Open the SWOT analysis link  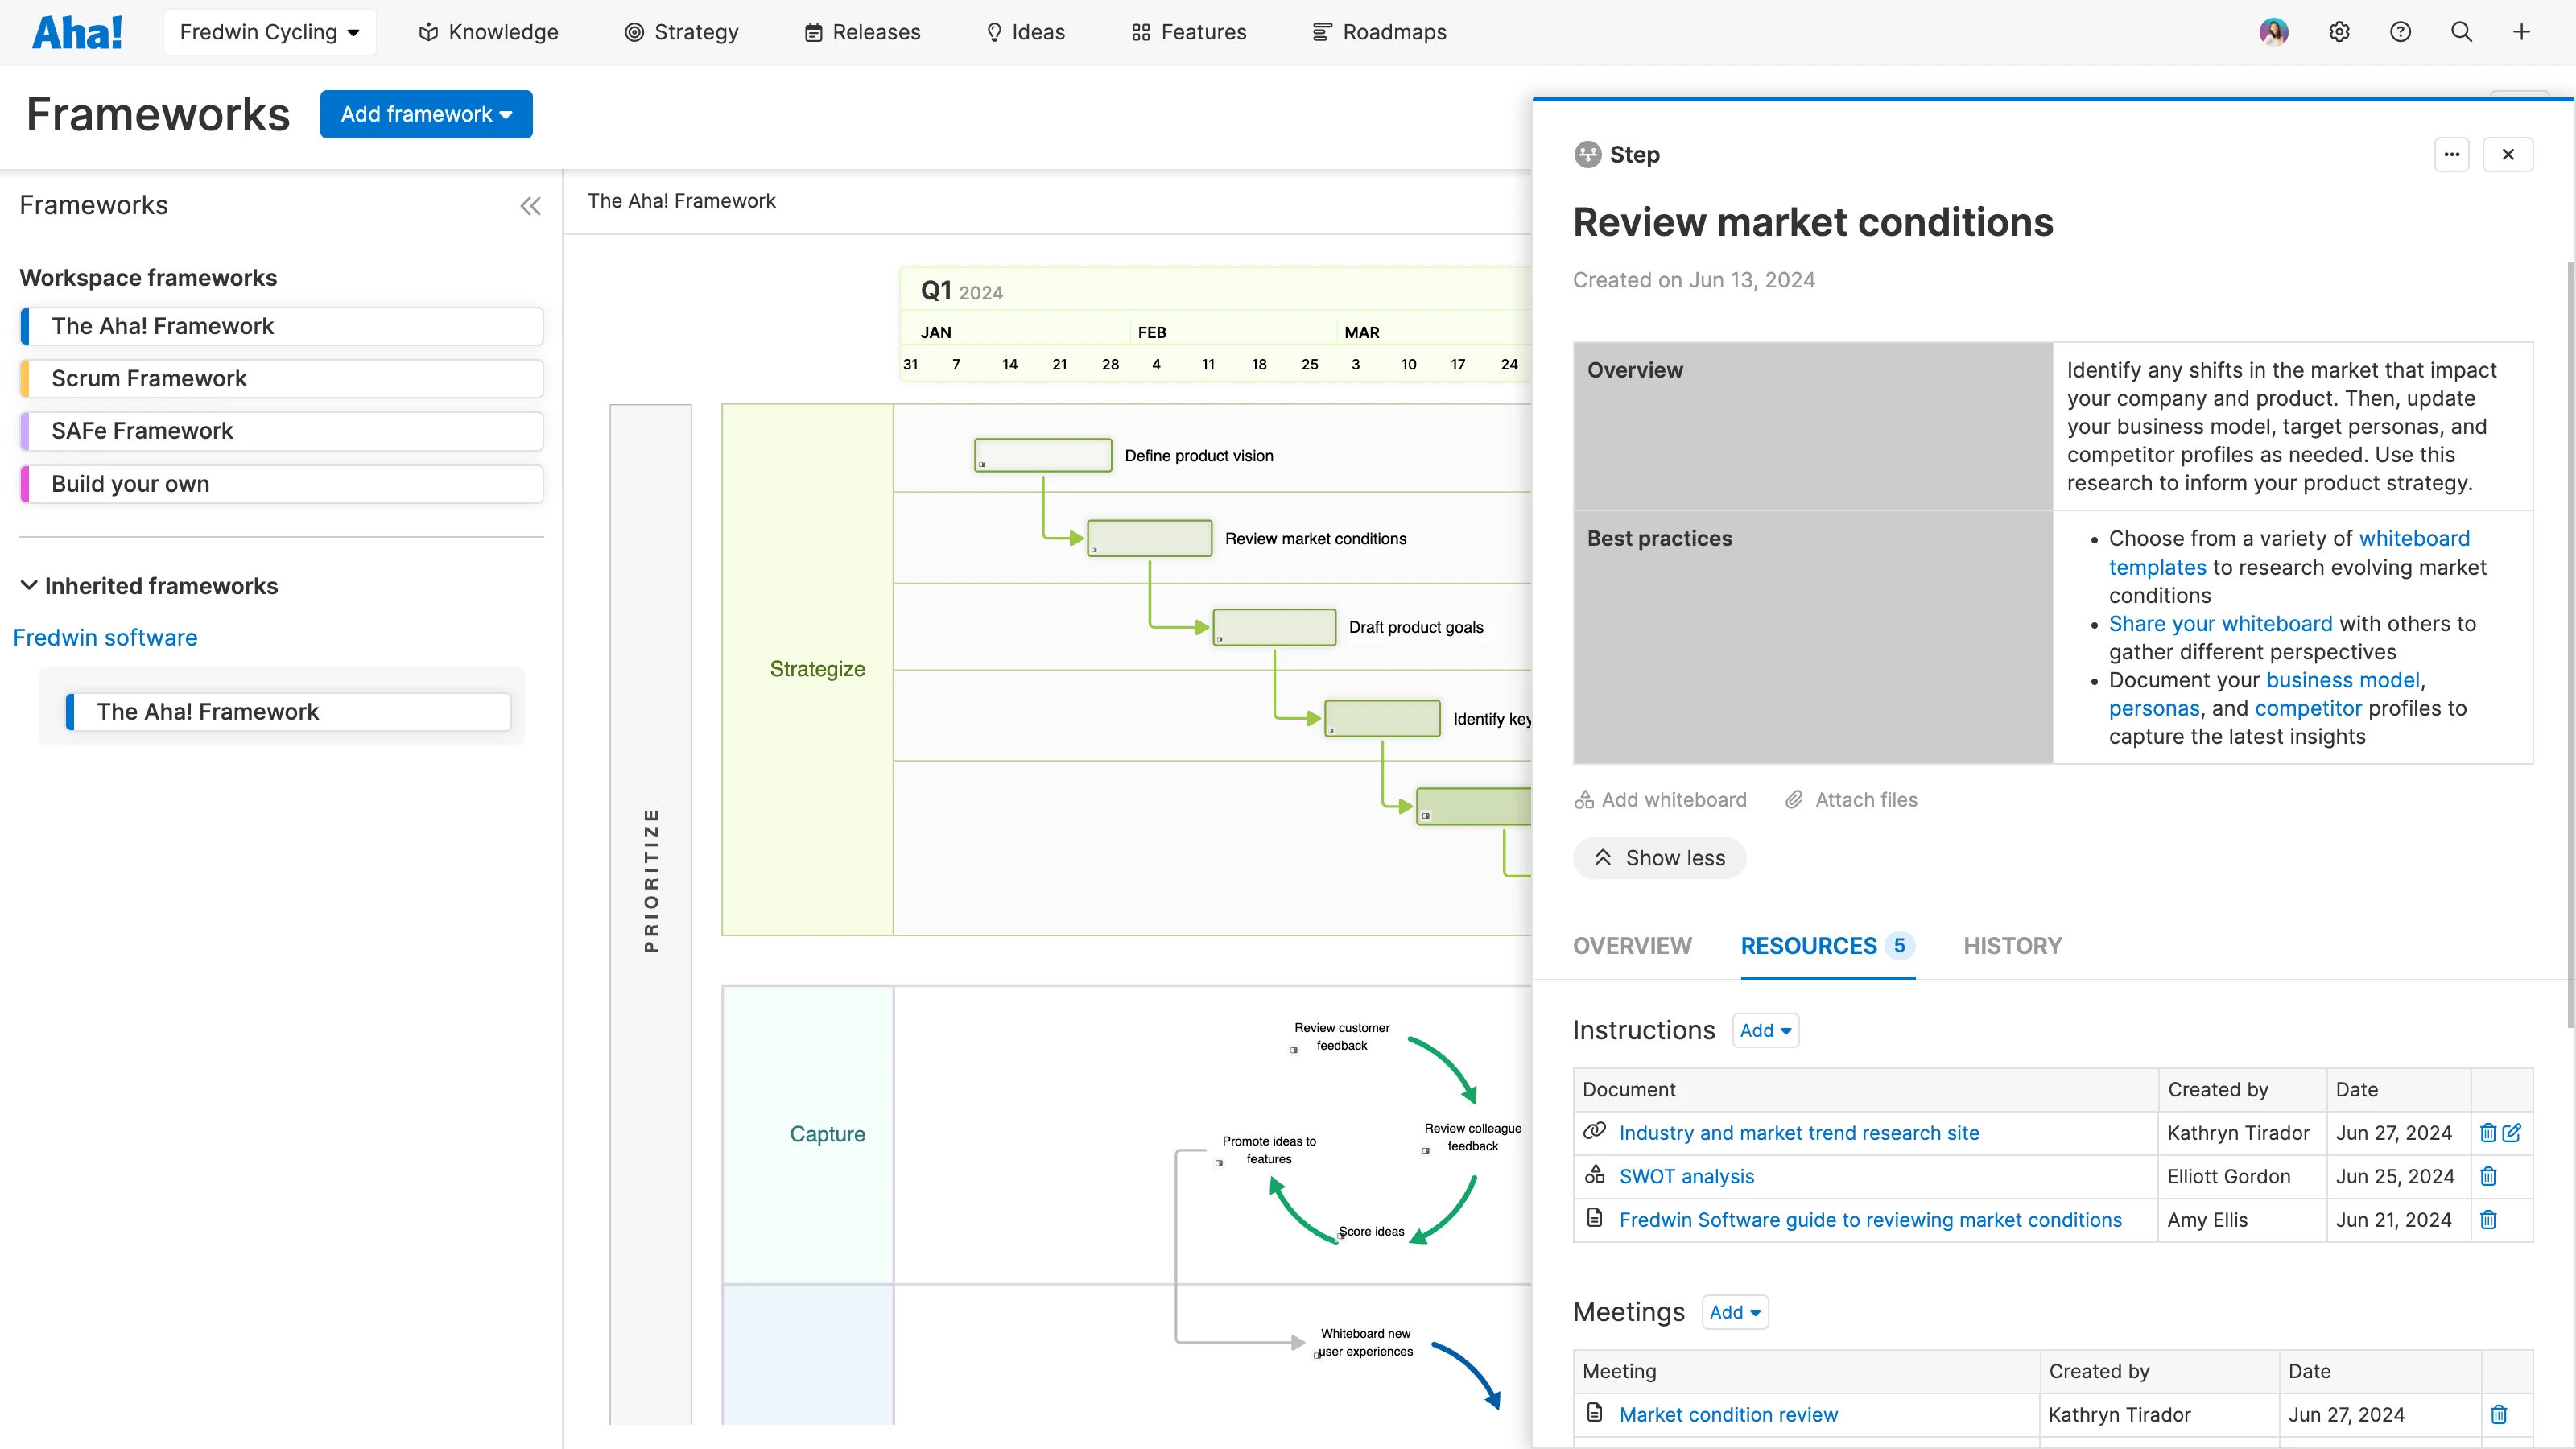pyautogui.click(x=1686, y=1176)
